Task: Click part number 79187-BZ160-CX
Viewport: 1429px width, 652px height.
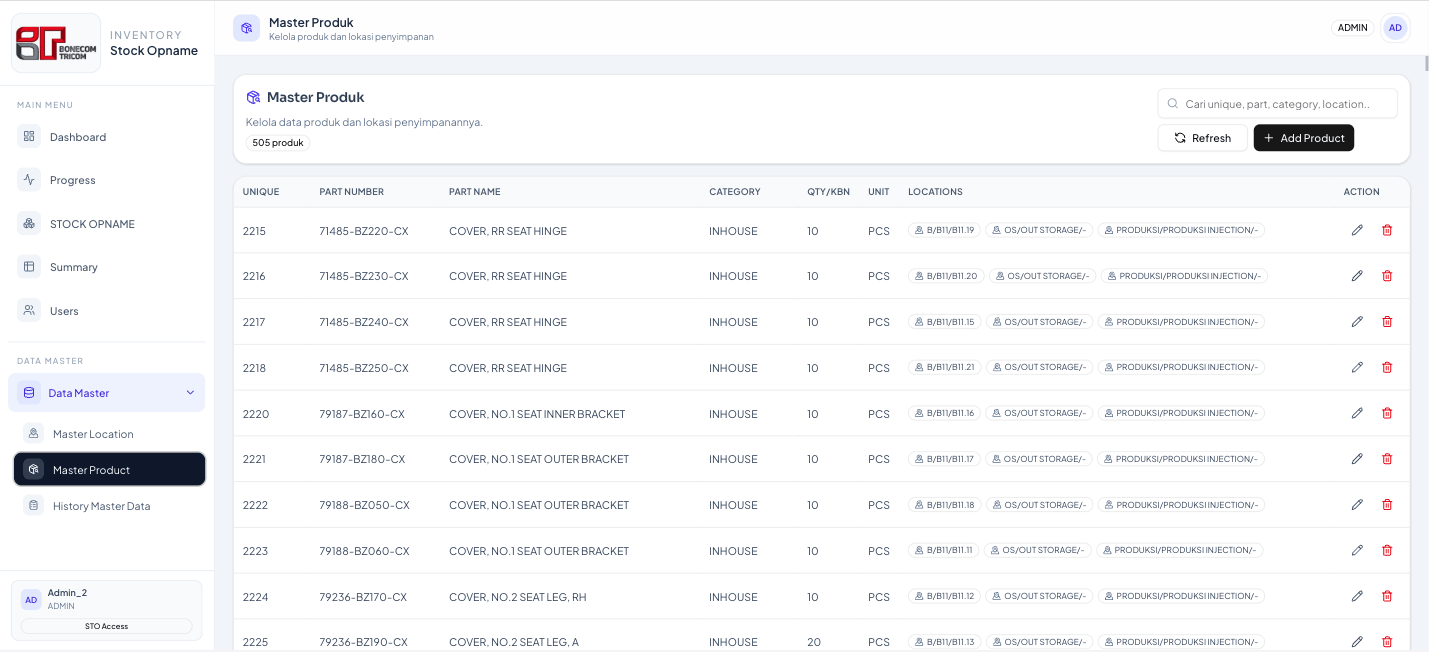Action: (x=362, y=414)
